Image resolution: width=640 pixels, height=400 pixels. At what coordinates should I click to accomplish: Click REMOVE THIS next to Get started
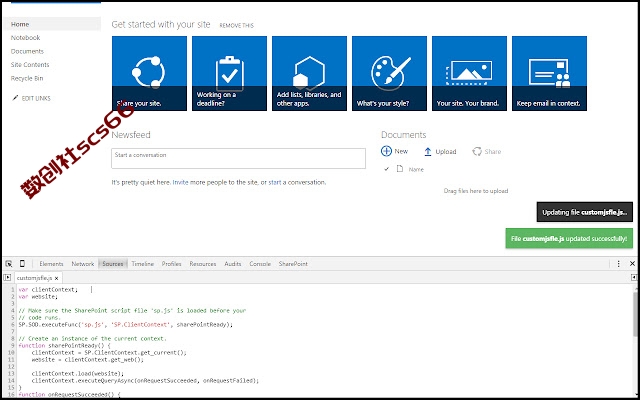236,25
